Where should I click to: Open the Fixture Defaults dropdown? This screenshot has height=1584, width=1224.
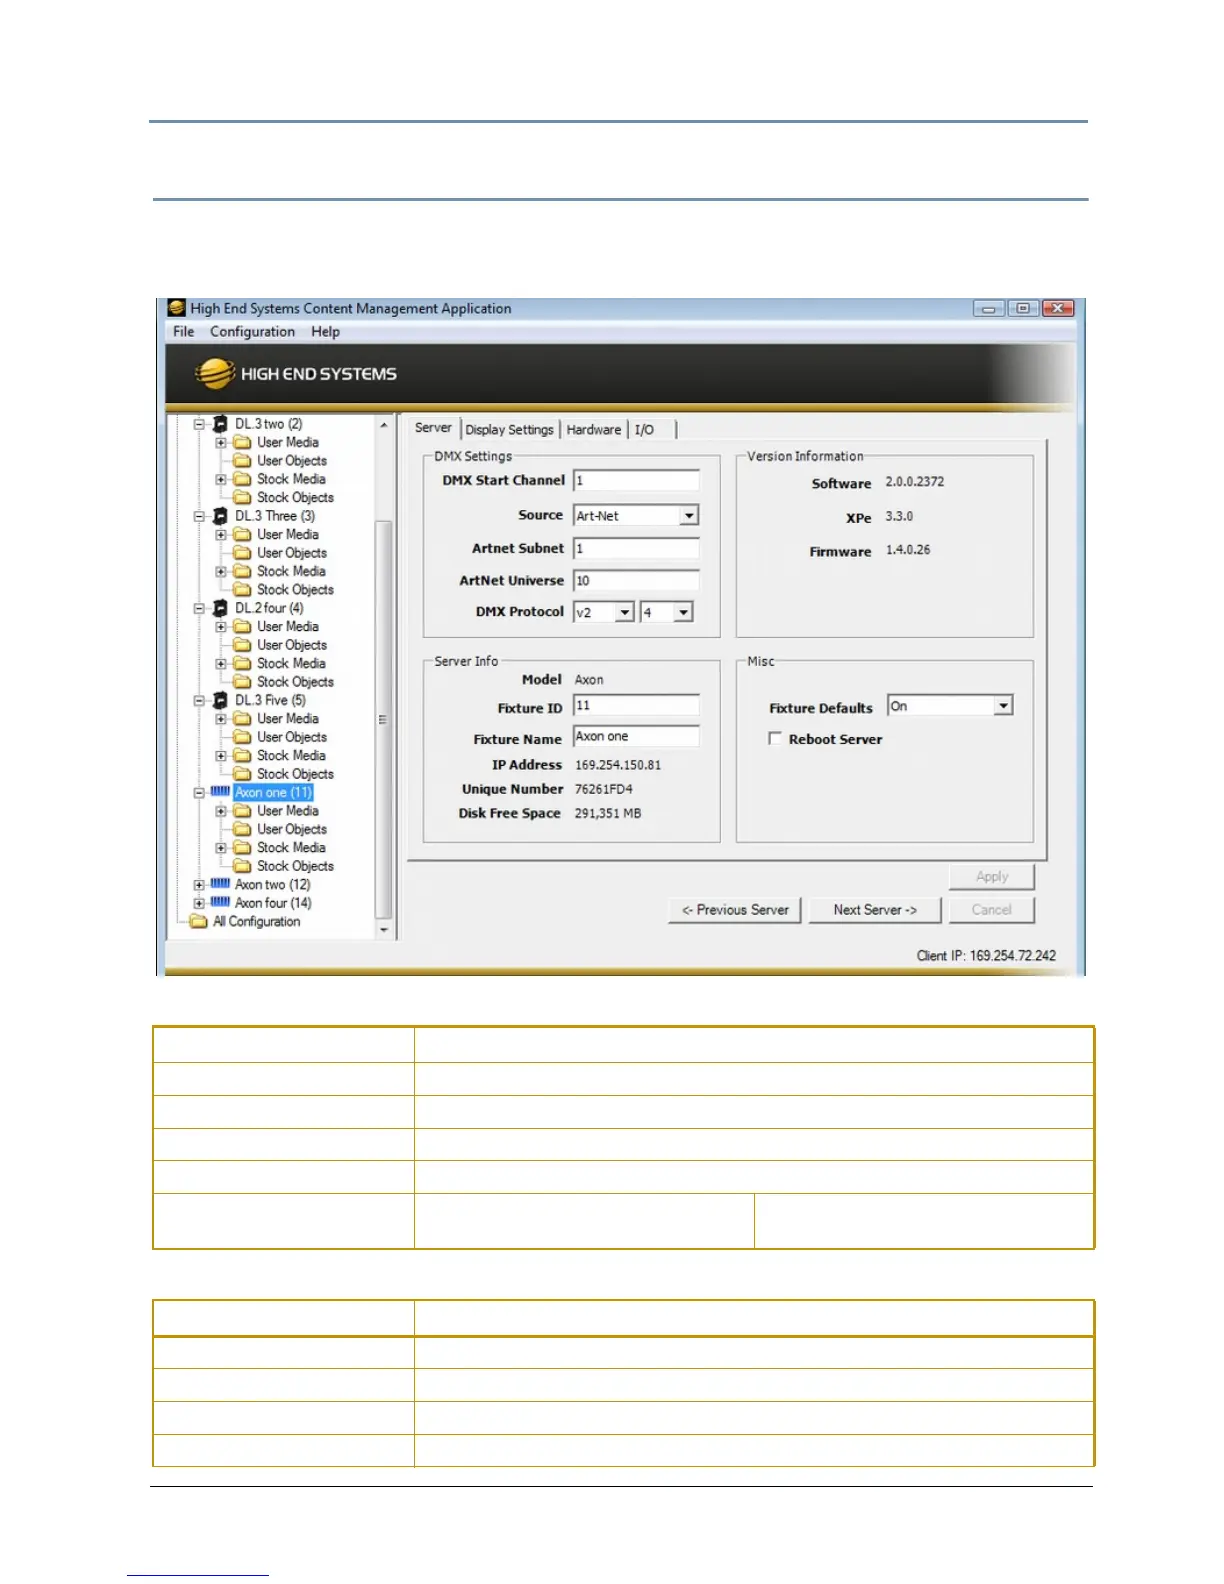(1003, 707)
